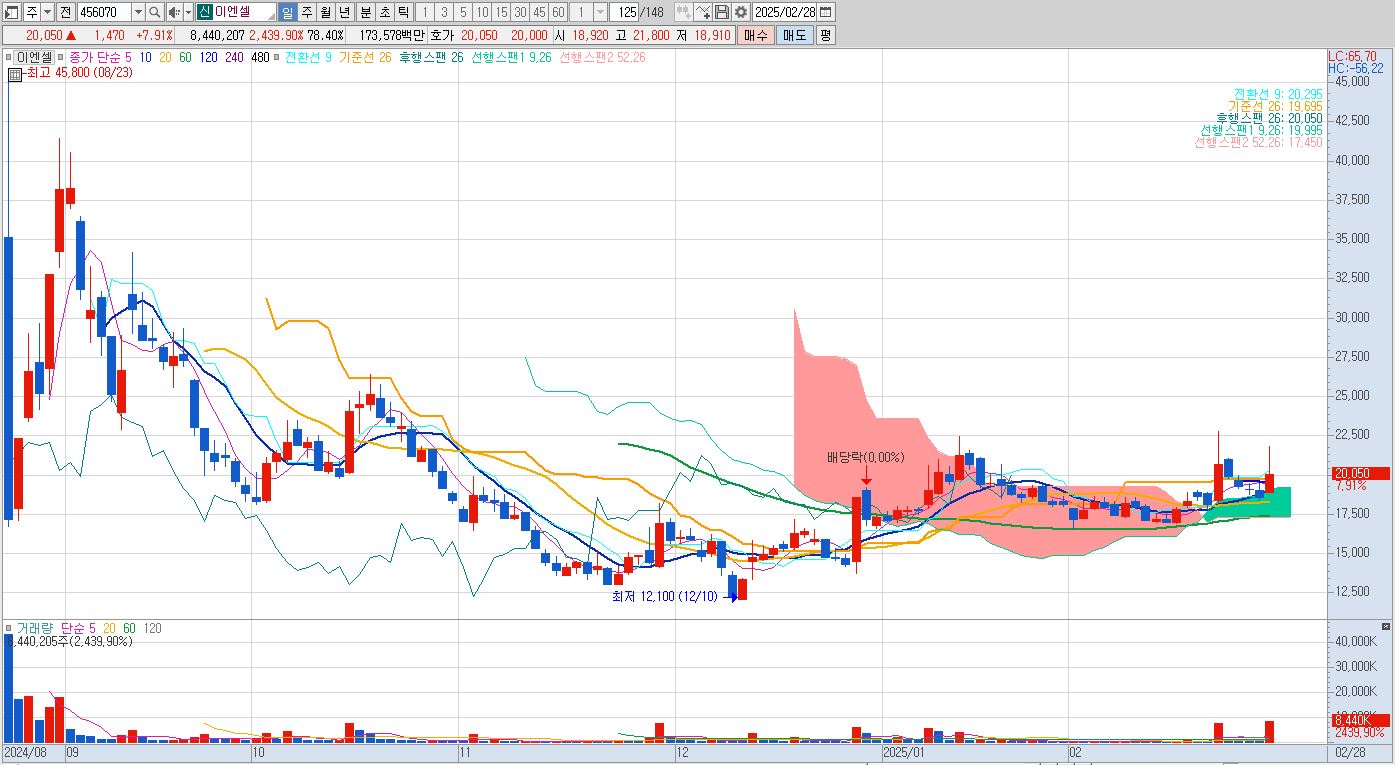Expand the stock code 456070 dropdown
1395x765 pixels.
point(138,12)
